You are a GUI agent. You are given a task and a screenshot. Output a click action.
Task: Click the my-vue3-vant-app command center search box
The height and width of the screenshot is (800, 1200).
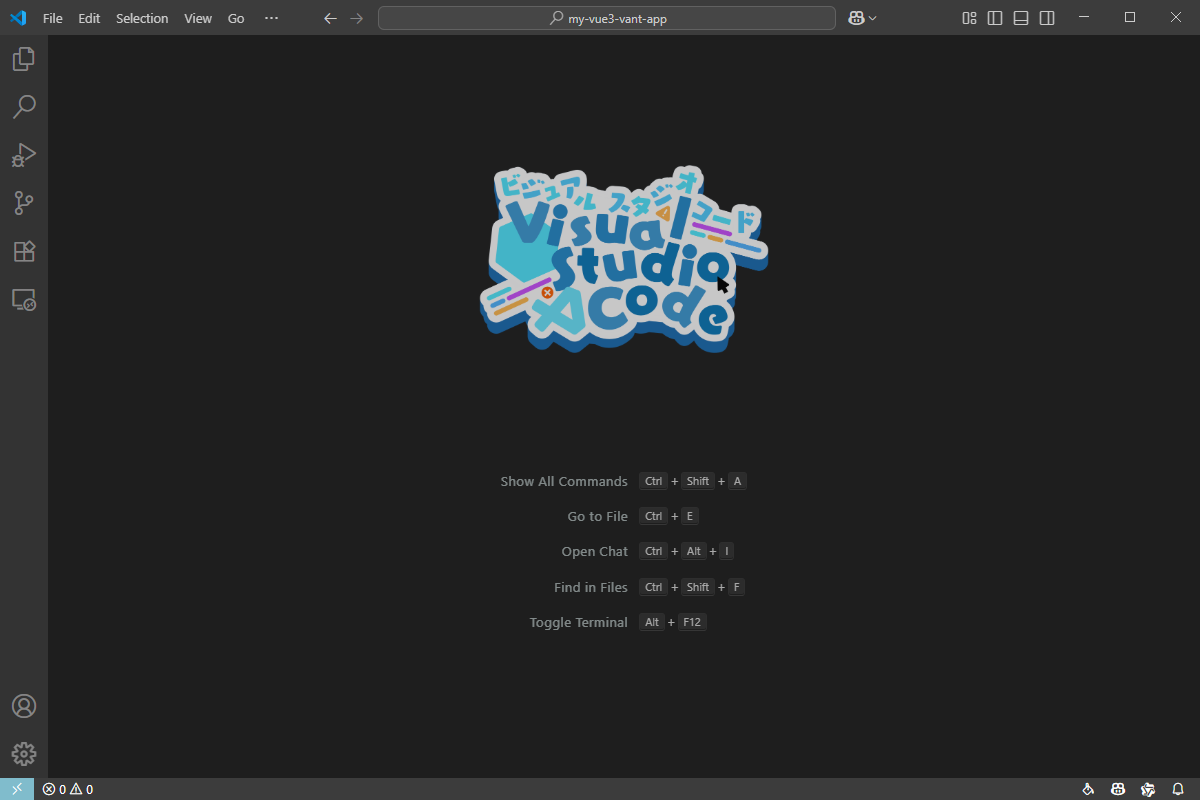(x=607, y=18)
